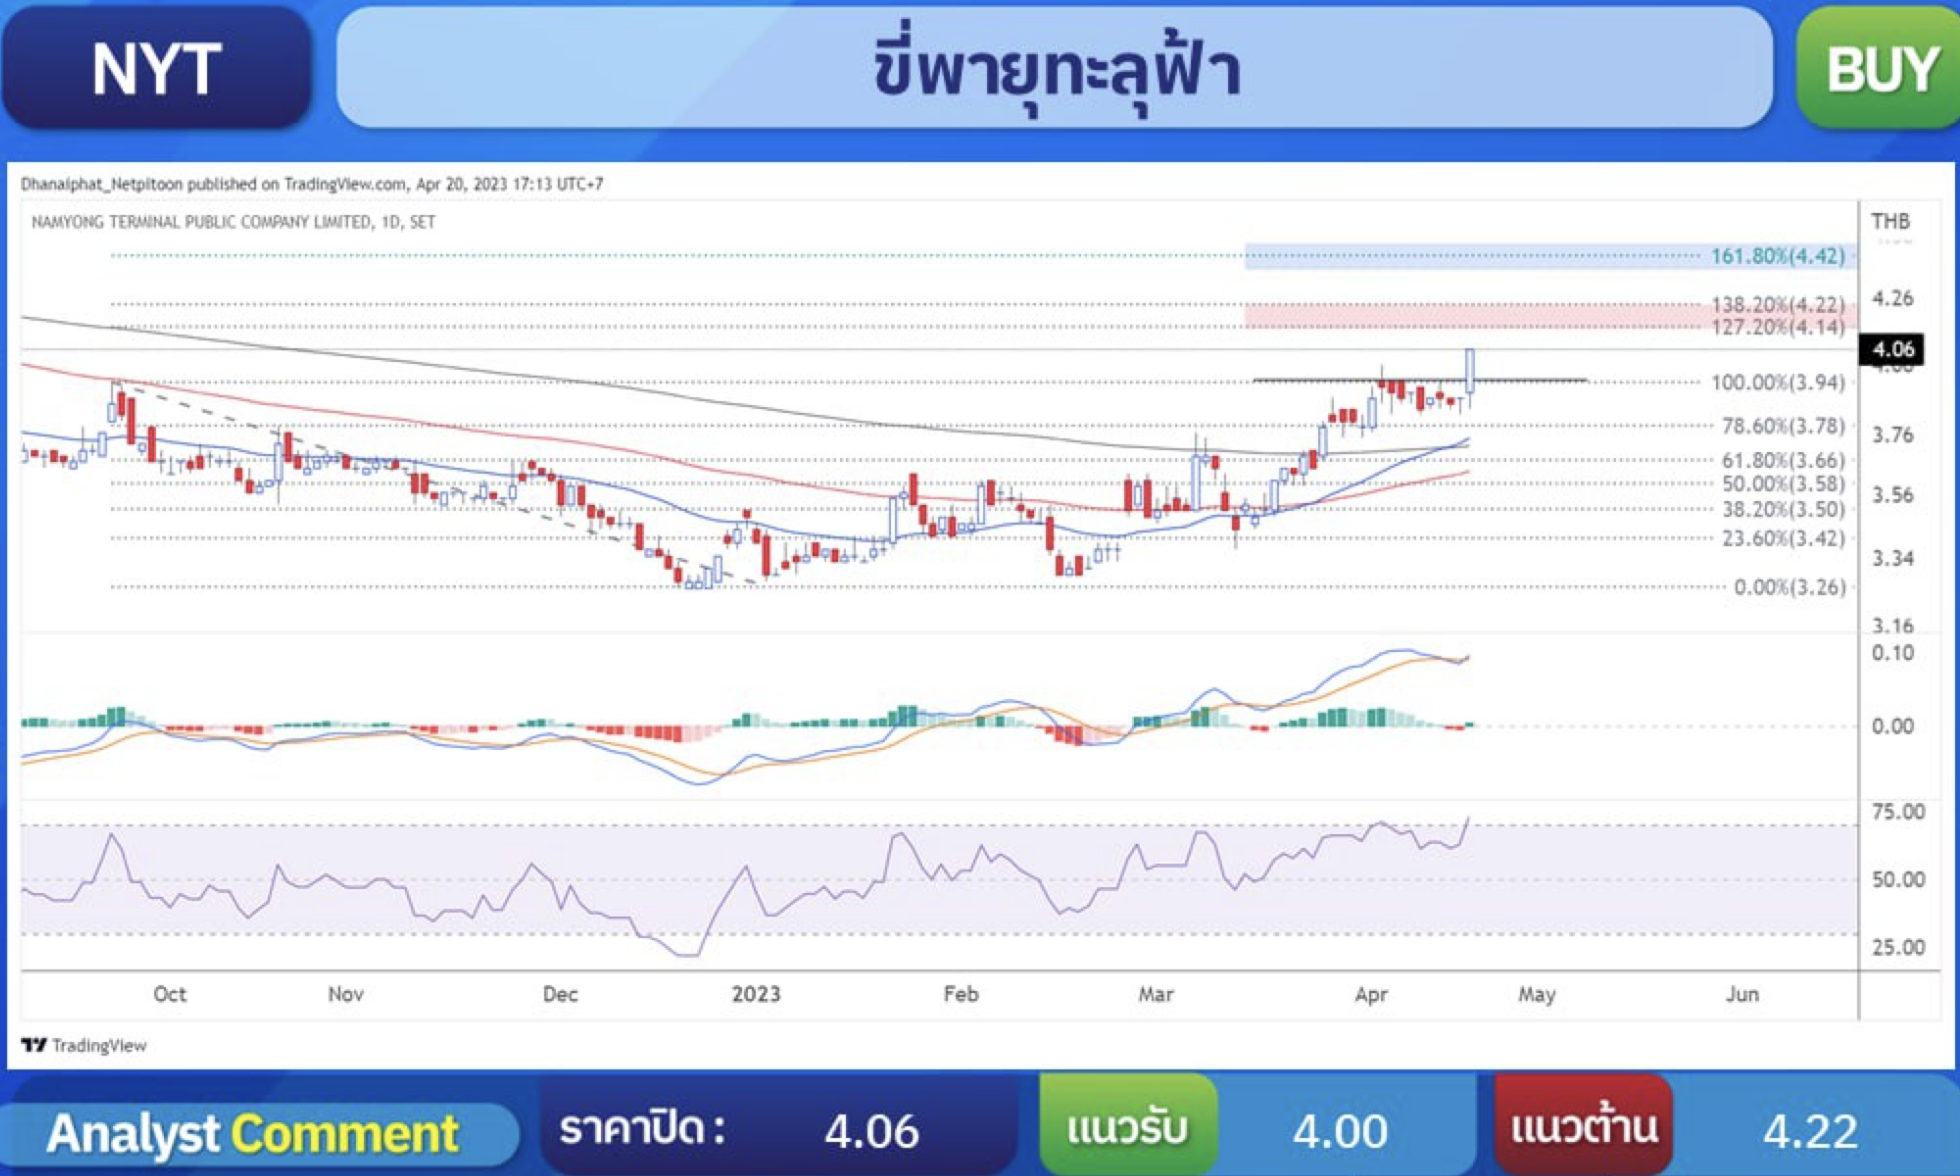Click the THB currency label
Image resolution: width=1960 pixels, height=1176 pixels.
coord(1890,221)
